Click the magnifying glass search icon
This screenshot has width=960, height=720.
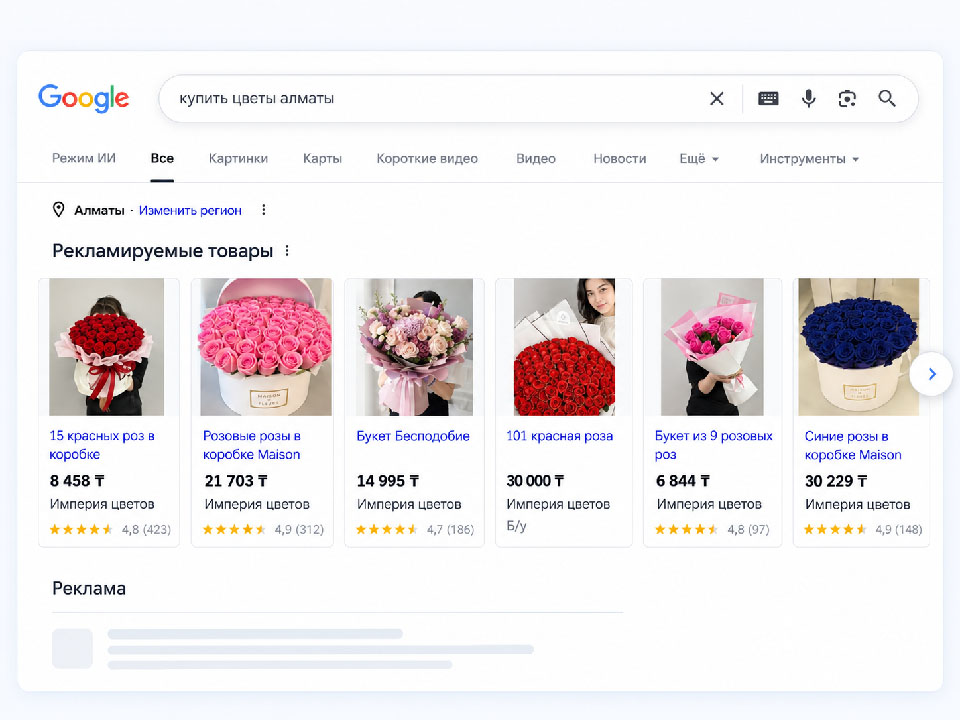point(887,99)
